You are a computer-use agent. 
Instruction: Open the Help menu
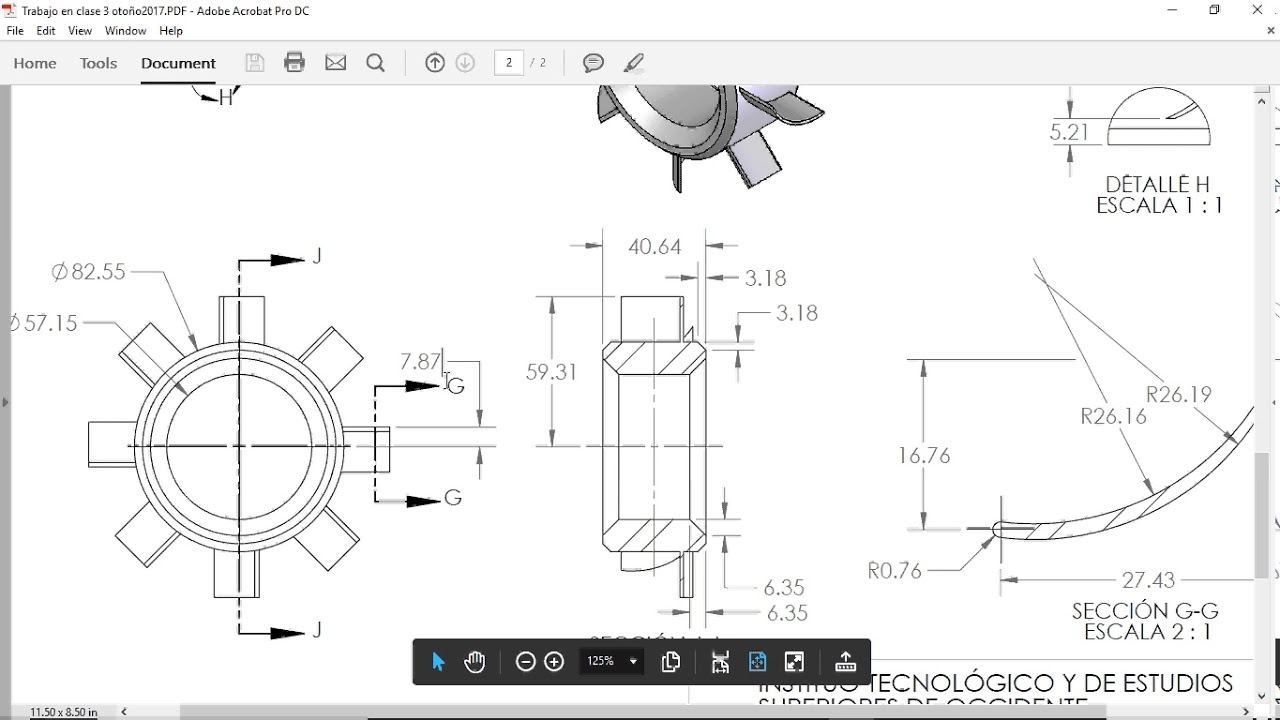tap(171, 31)
